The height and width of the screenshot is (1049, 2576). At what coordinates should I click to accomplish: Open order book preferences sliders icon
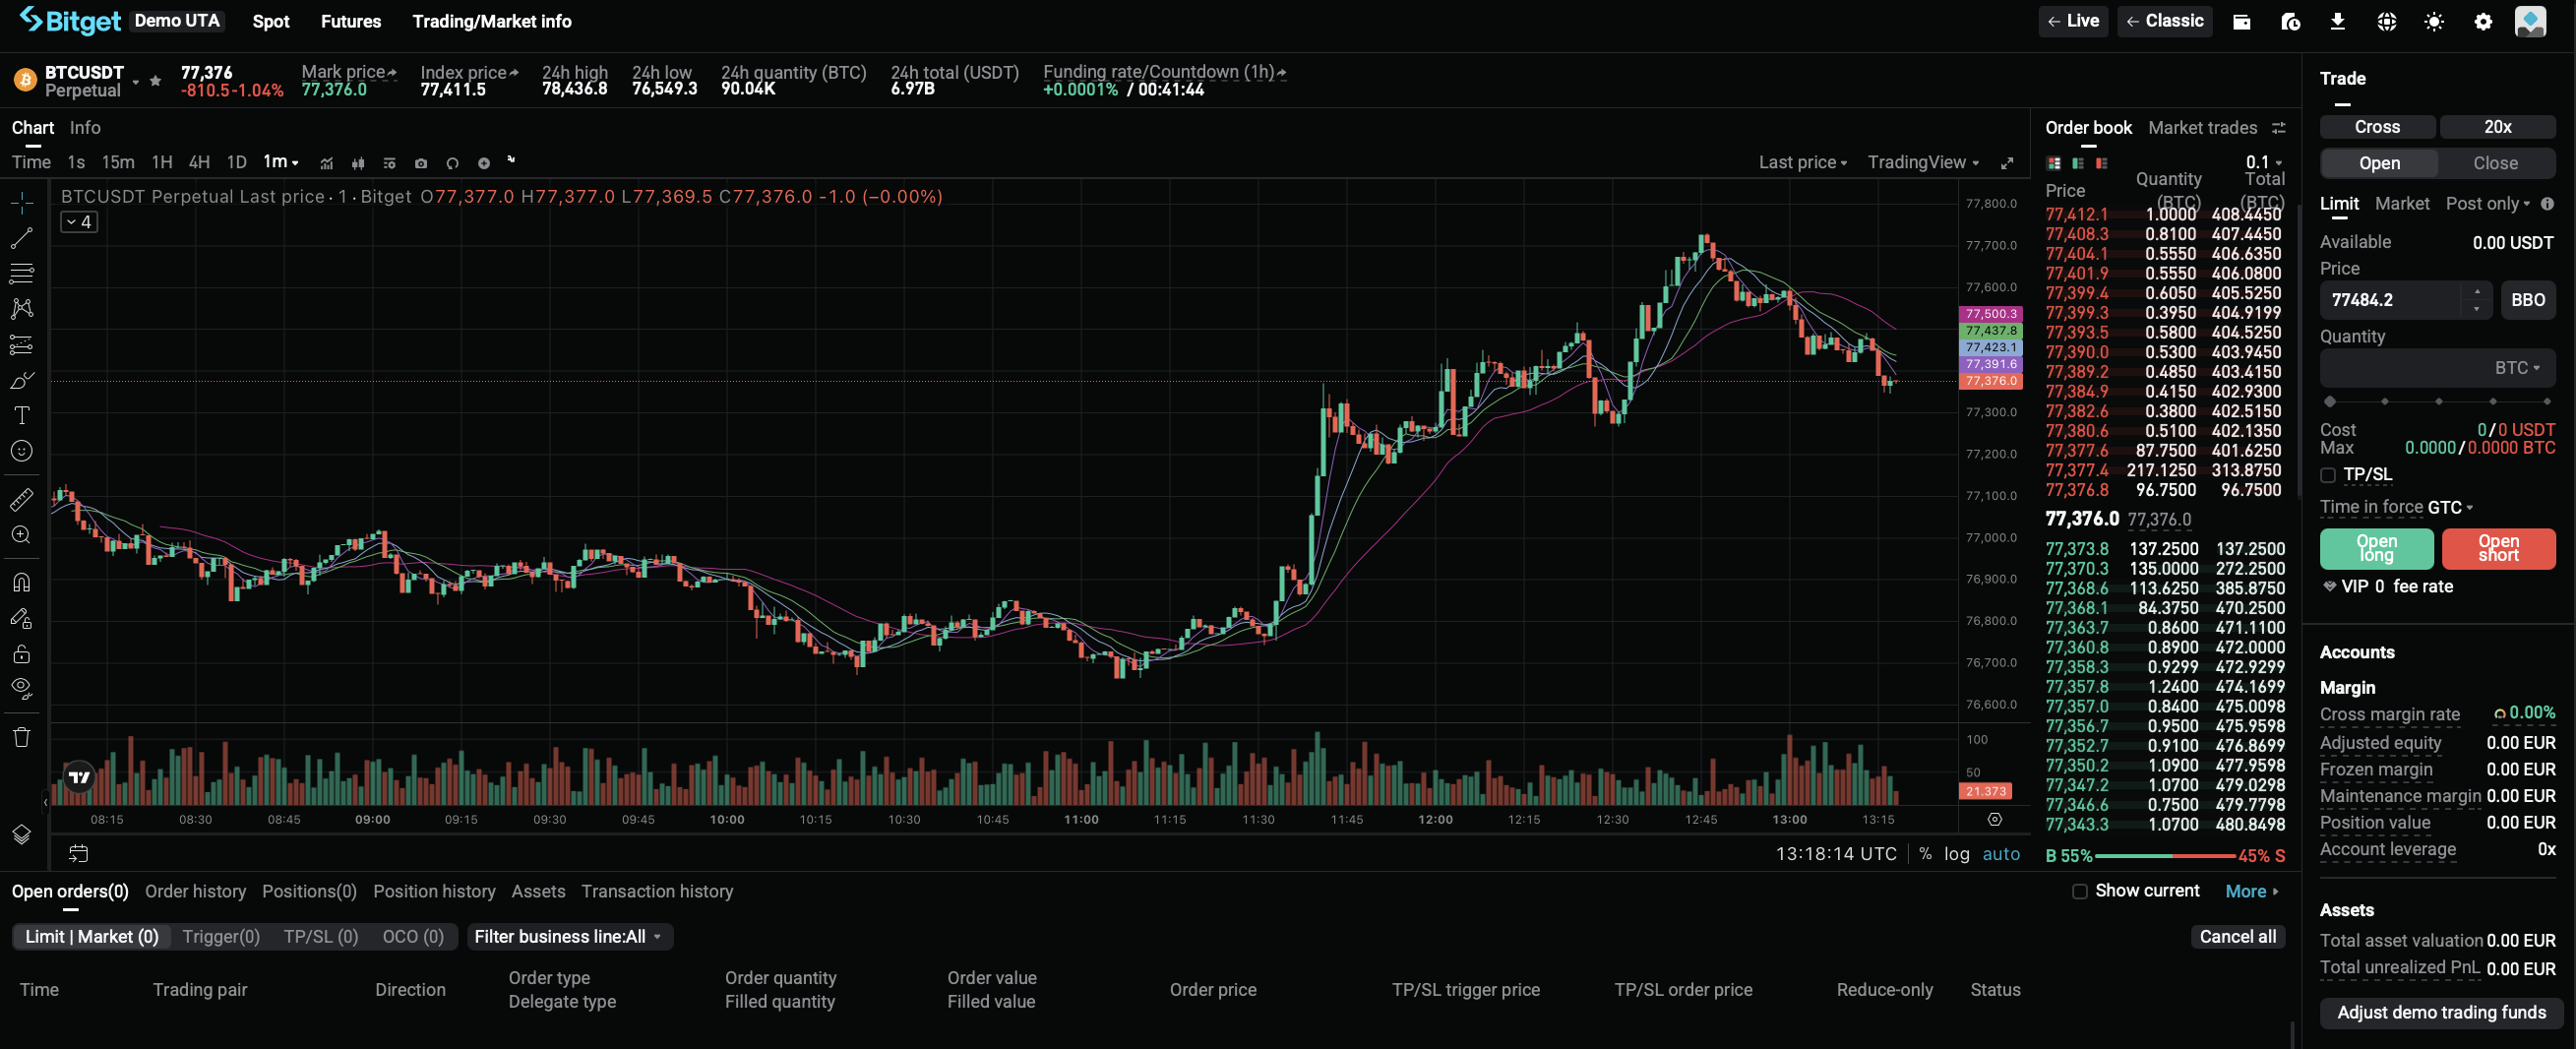click(x=2279, y=128)
